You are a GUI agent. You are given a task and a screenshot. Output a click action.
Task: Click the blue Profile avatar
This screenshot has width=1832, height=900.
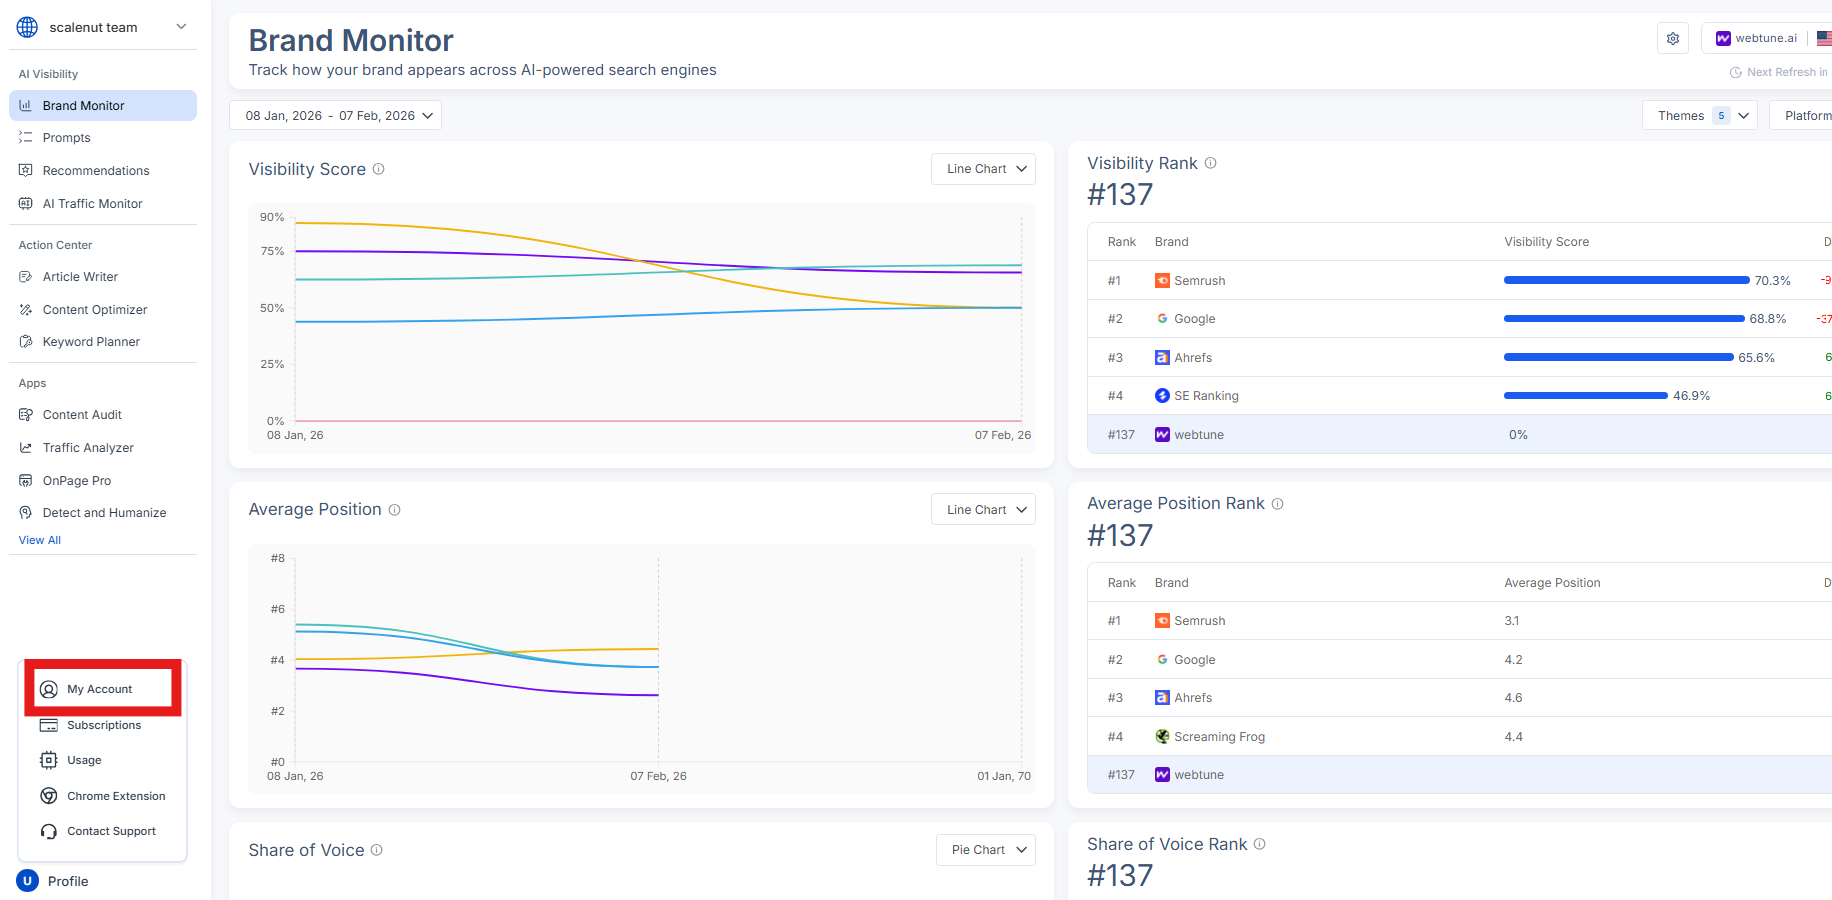pyautogui.click(x=27, y=881)
